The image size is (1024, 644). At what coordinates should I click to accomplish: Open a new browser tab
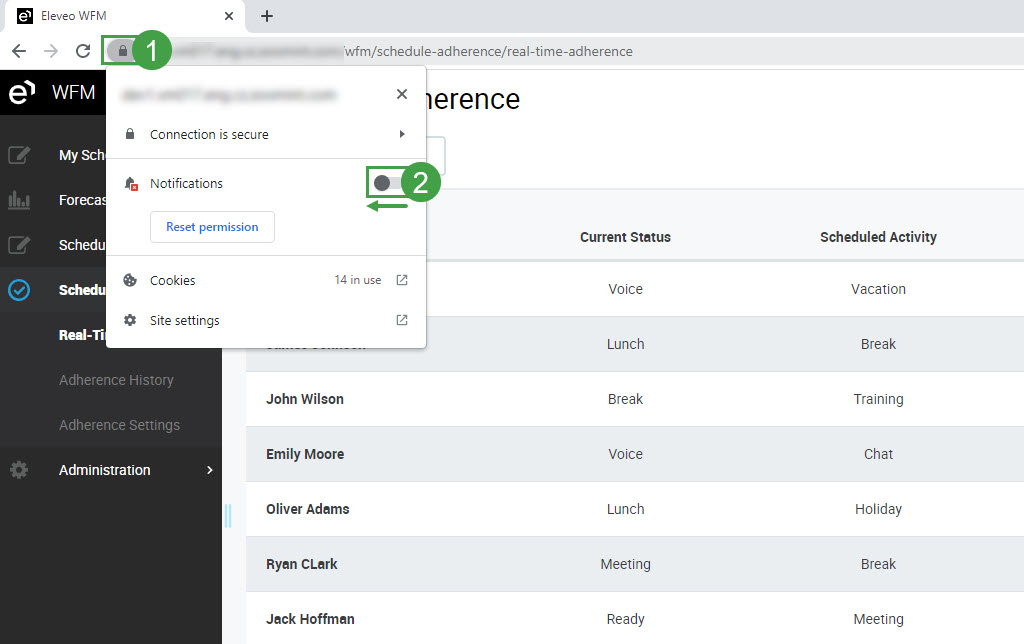point(267,16)
